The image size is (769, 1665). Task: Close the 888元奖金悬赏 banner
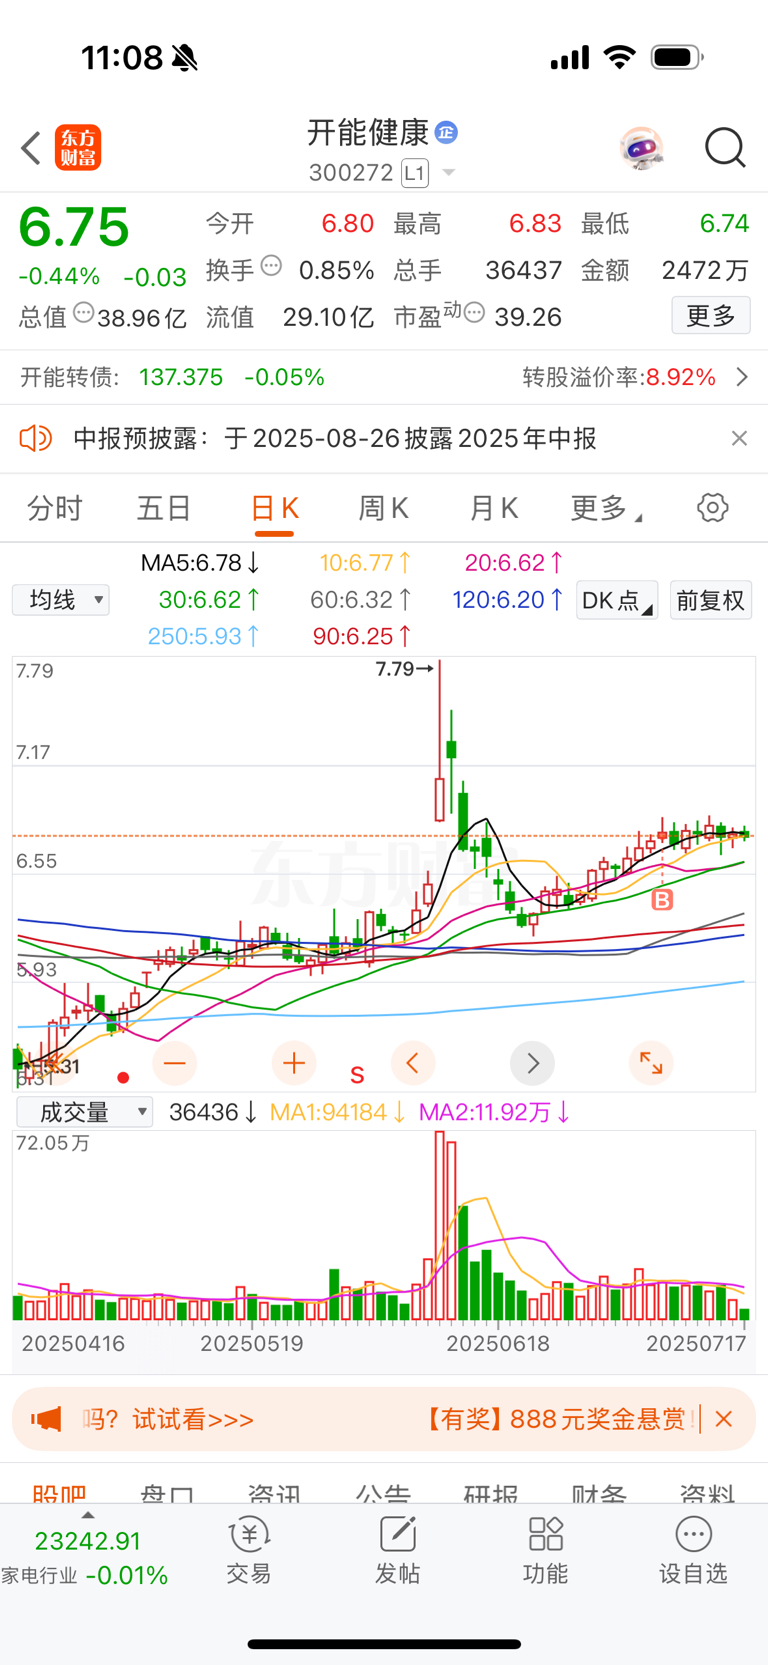coord(724,1419)
